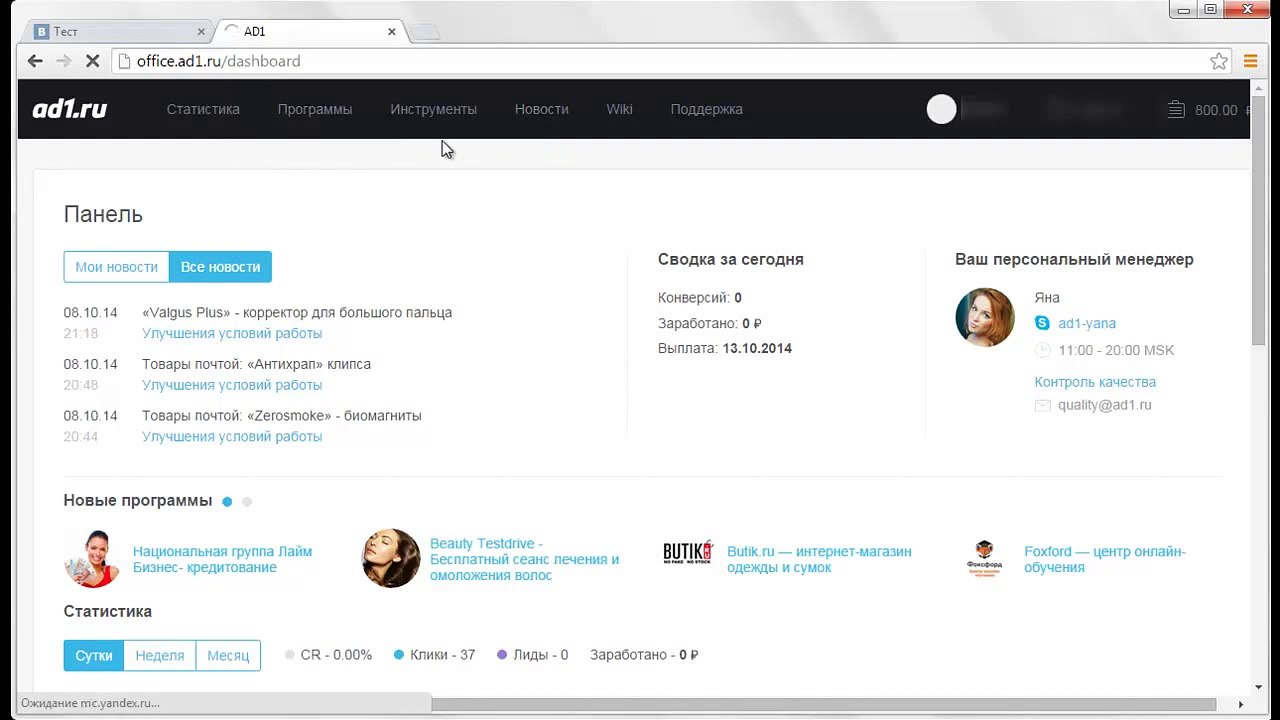Click the horizontal scrollbar thumb
The height and width of the screenshot is (720, 1280).
pos(824,704)
